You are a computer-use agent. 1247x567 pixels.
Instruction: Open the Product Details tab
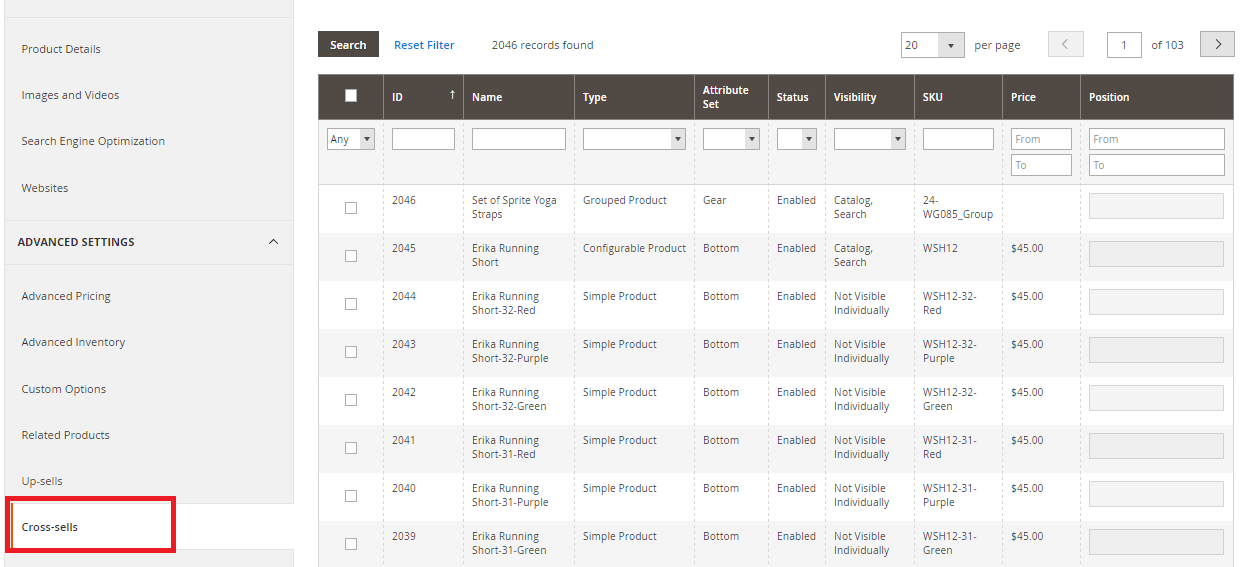click(x=61, y=49)
